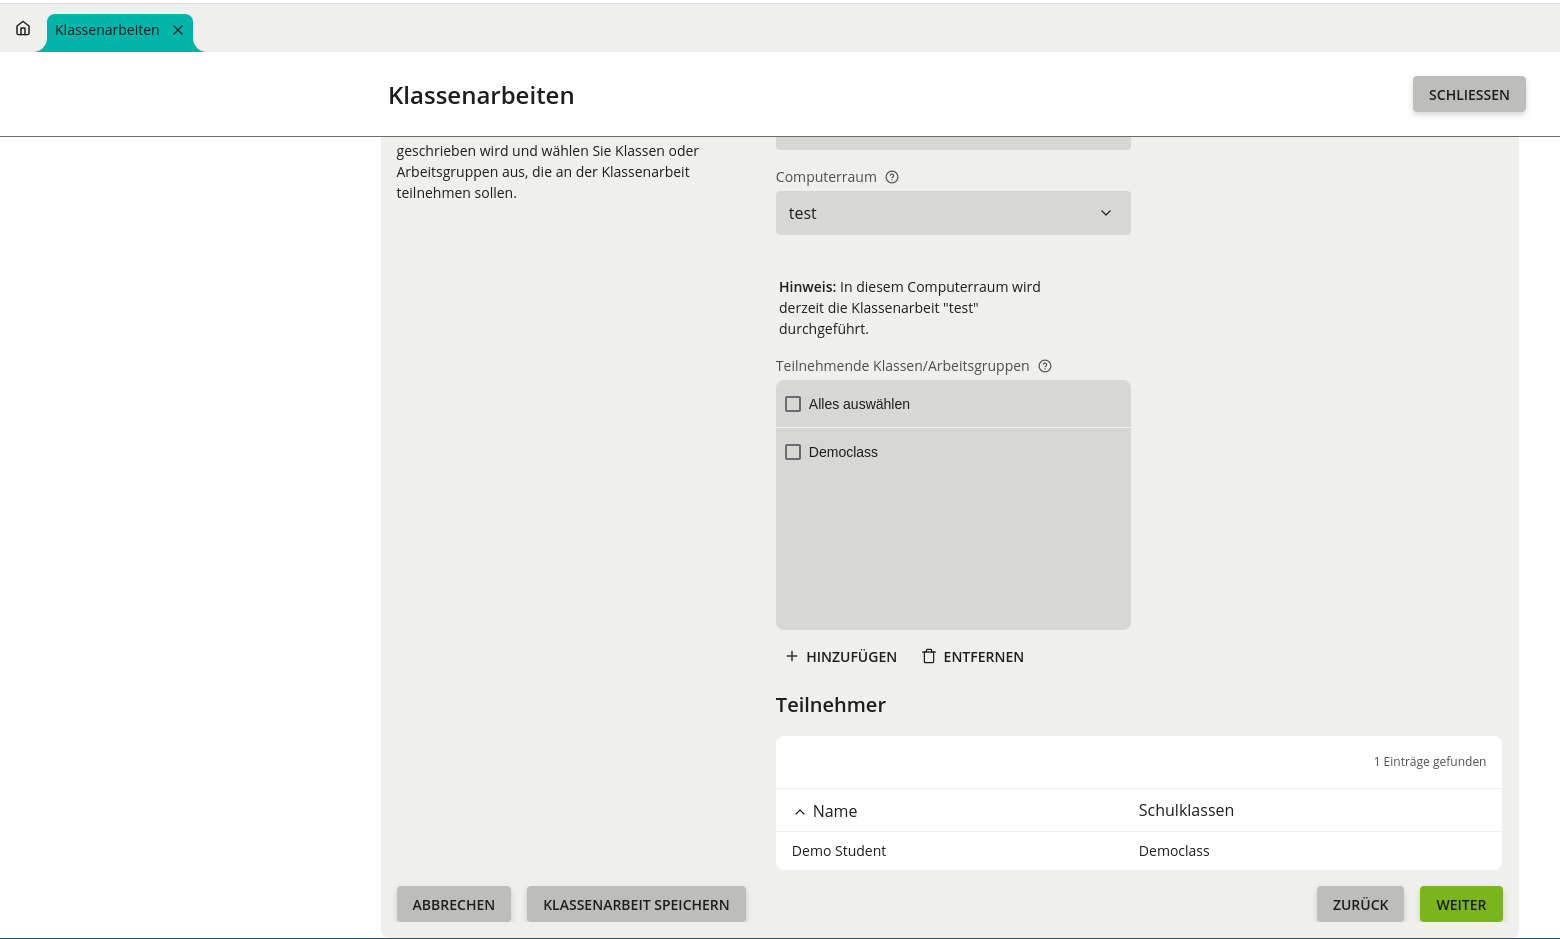Go back with the Zurück button
The width and height of the screenshot is (1560, 939).
pyautogui.click(x=1359, y=904)
